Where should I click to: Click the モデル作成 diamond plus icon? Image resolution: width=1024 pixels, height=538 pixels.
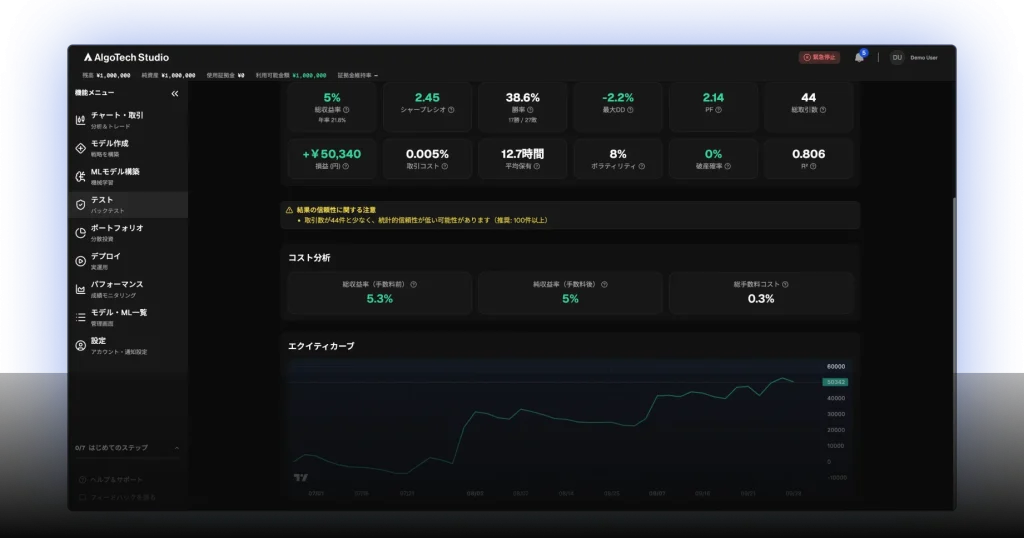(x=80, y=148)
